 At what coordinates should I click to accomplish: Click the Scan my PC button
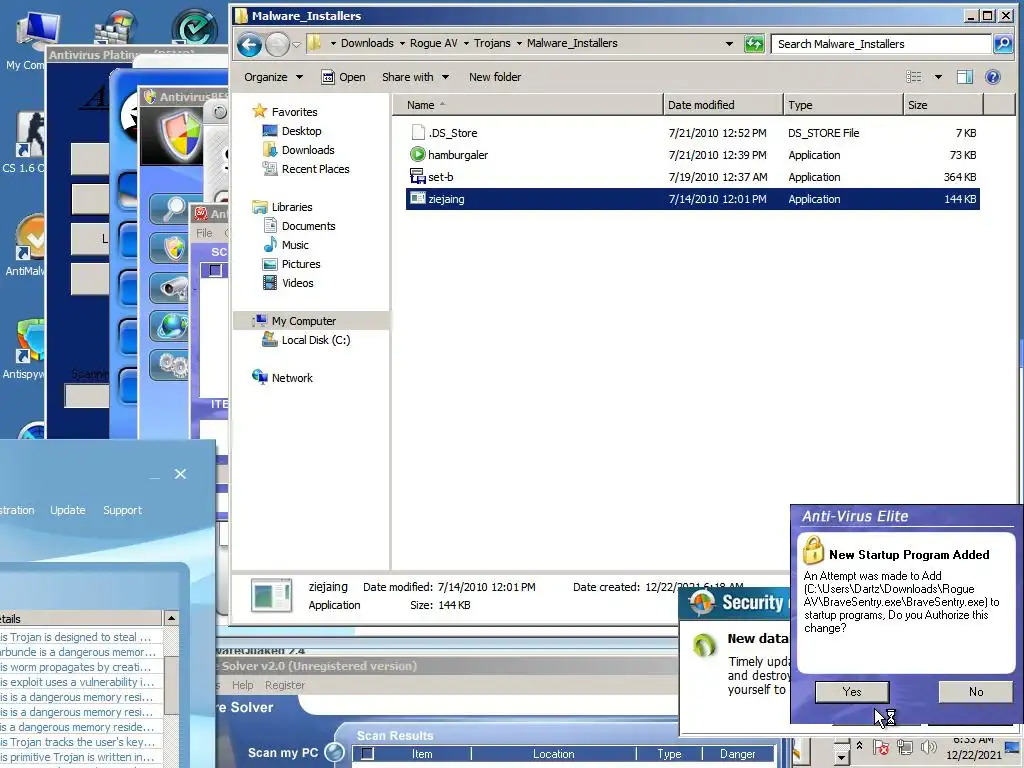point(295,752)
